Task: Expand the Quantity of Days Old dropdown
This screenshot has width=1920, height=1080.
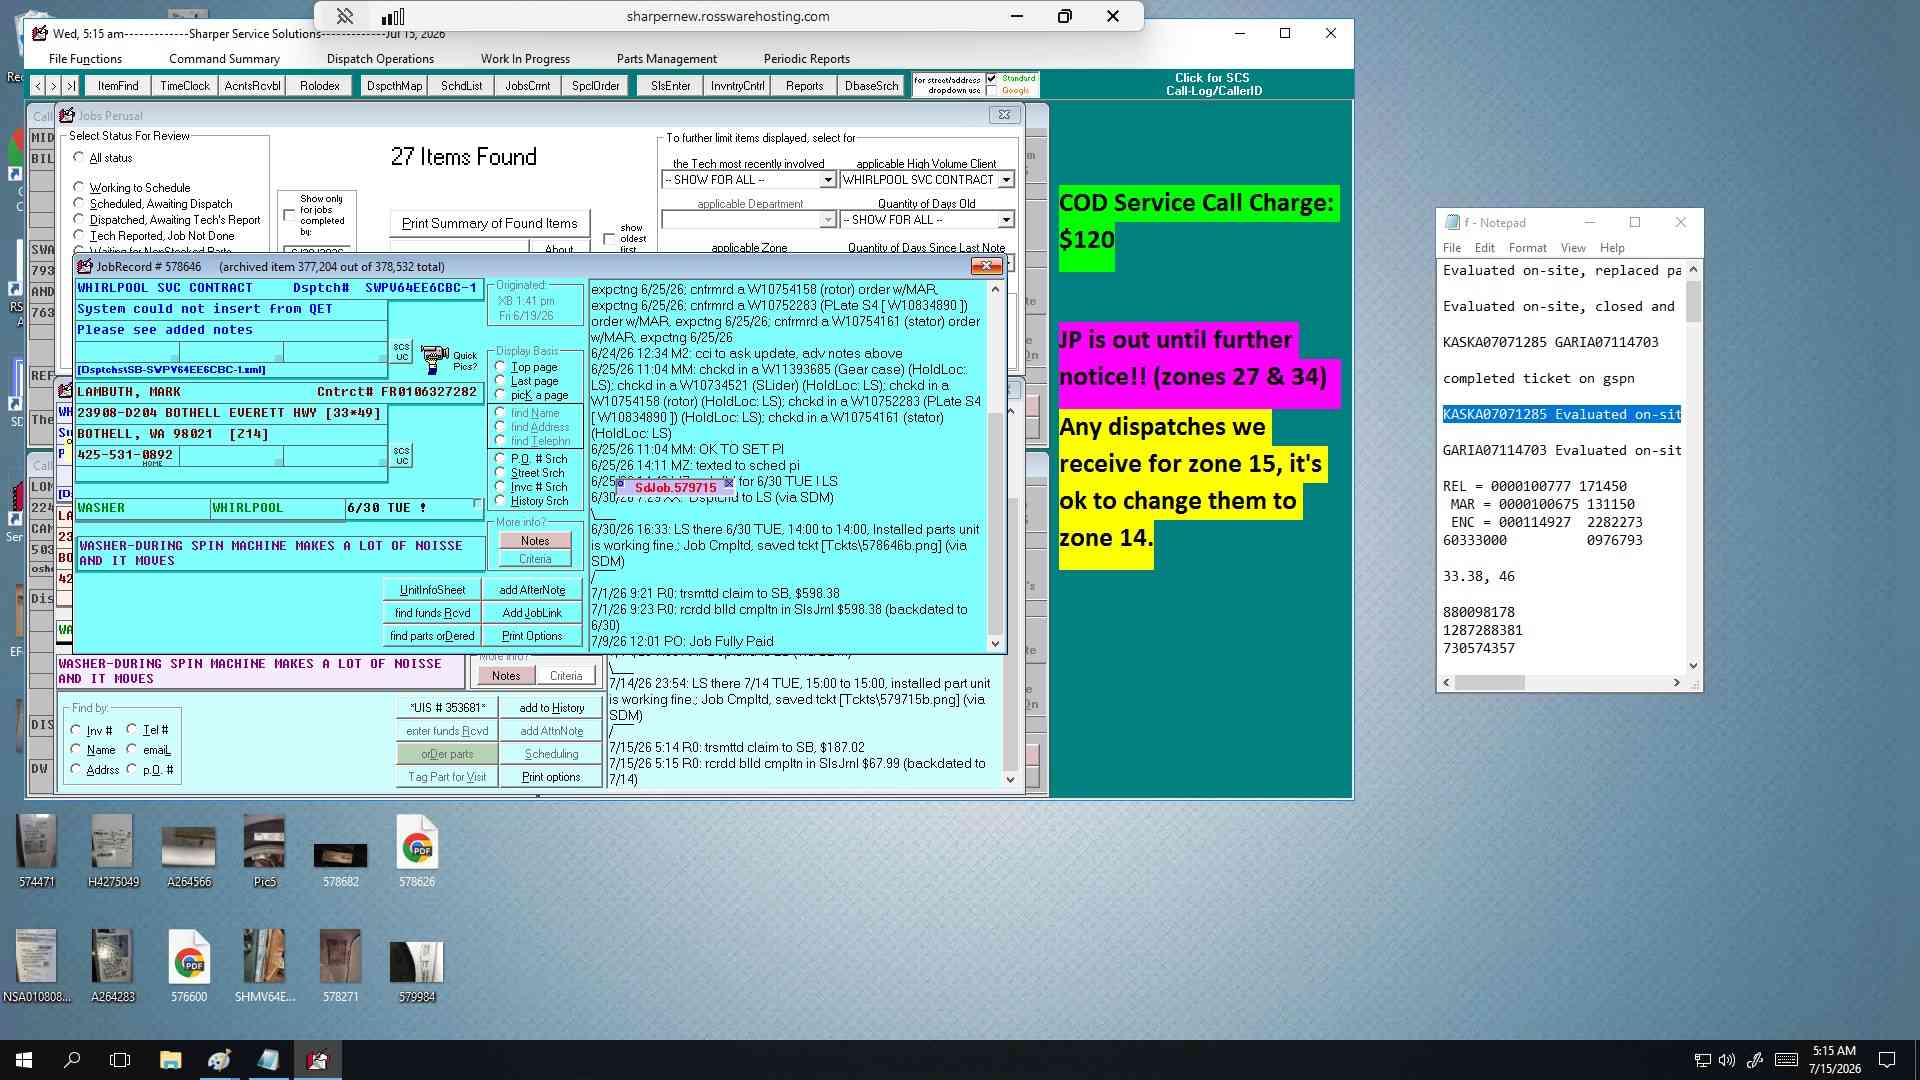Action: coord(1006,220)
